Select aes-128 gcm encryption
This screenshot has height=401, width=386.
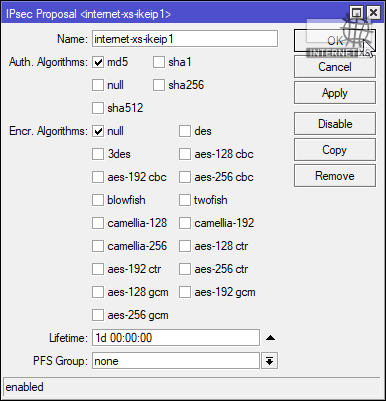98,292
